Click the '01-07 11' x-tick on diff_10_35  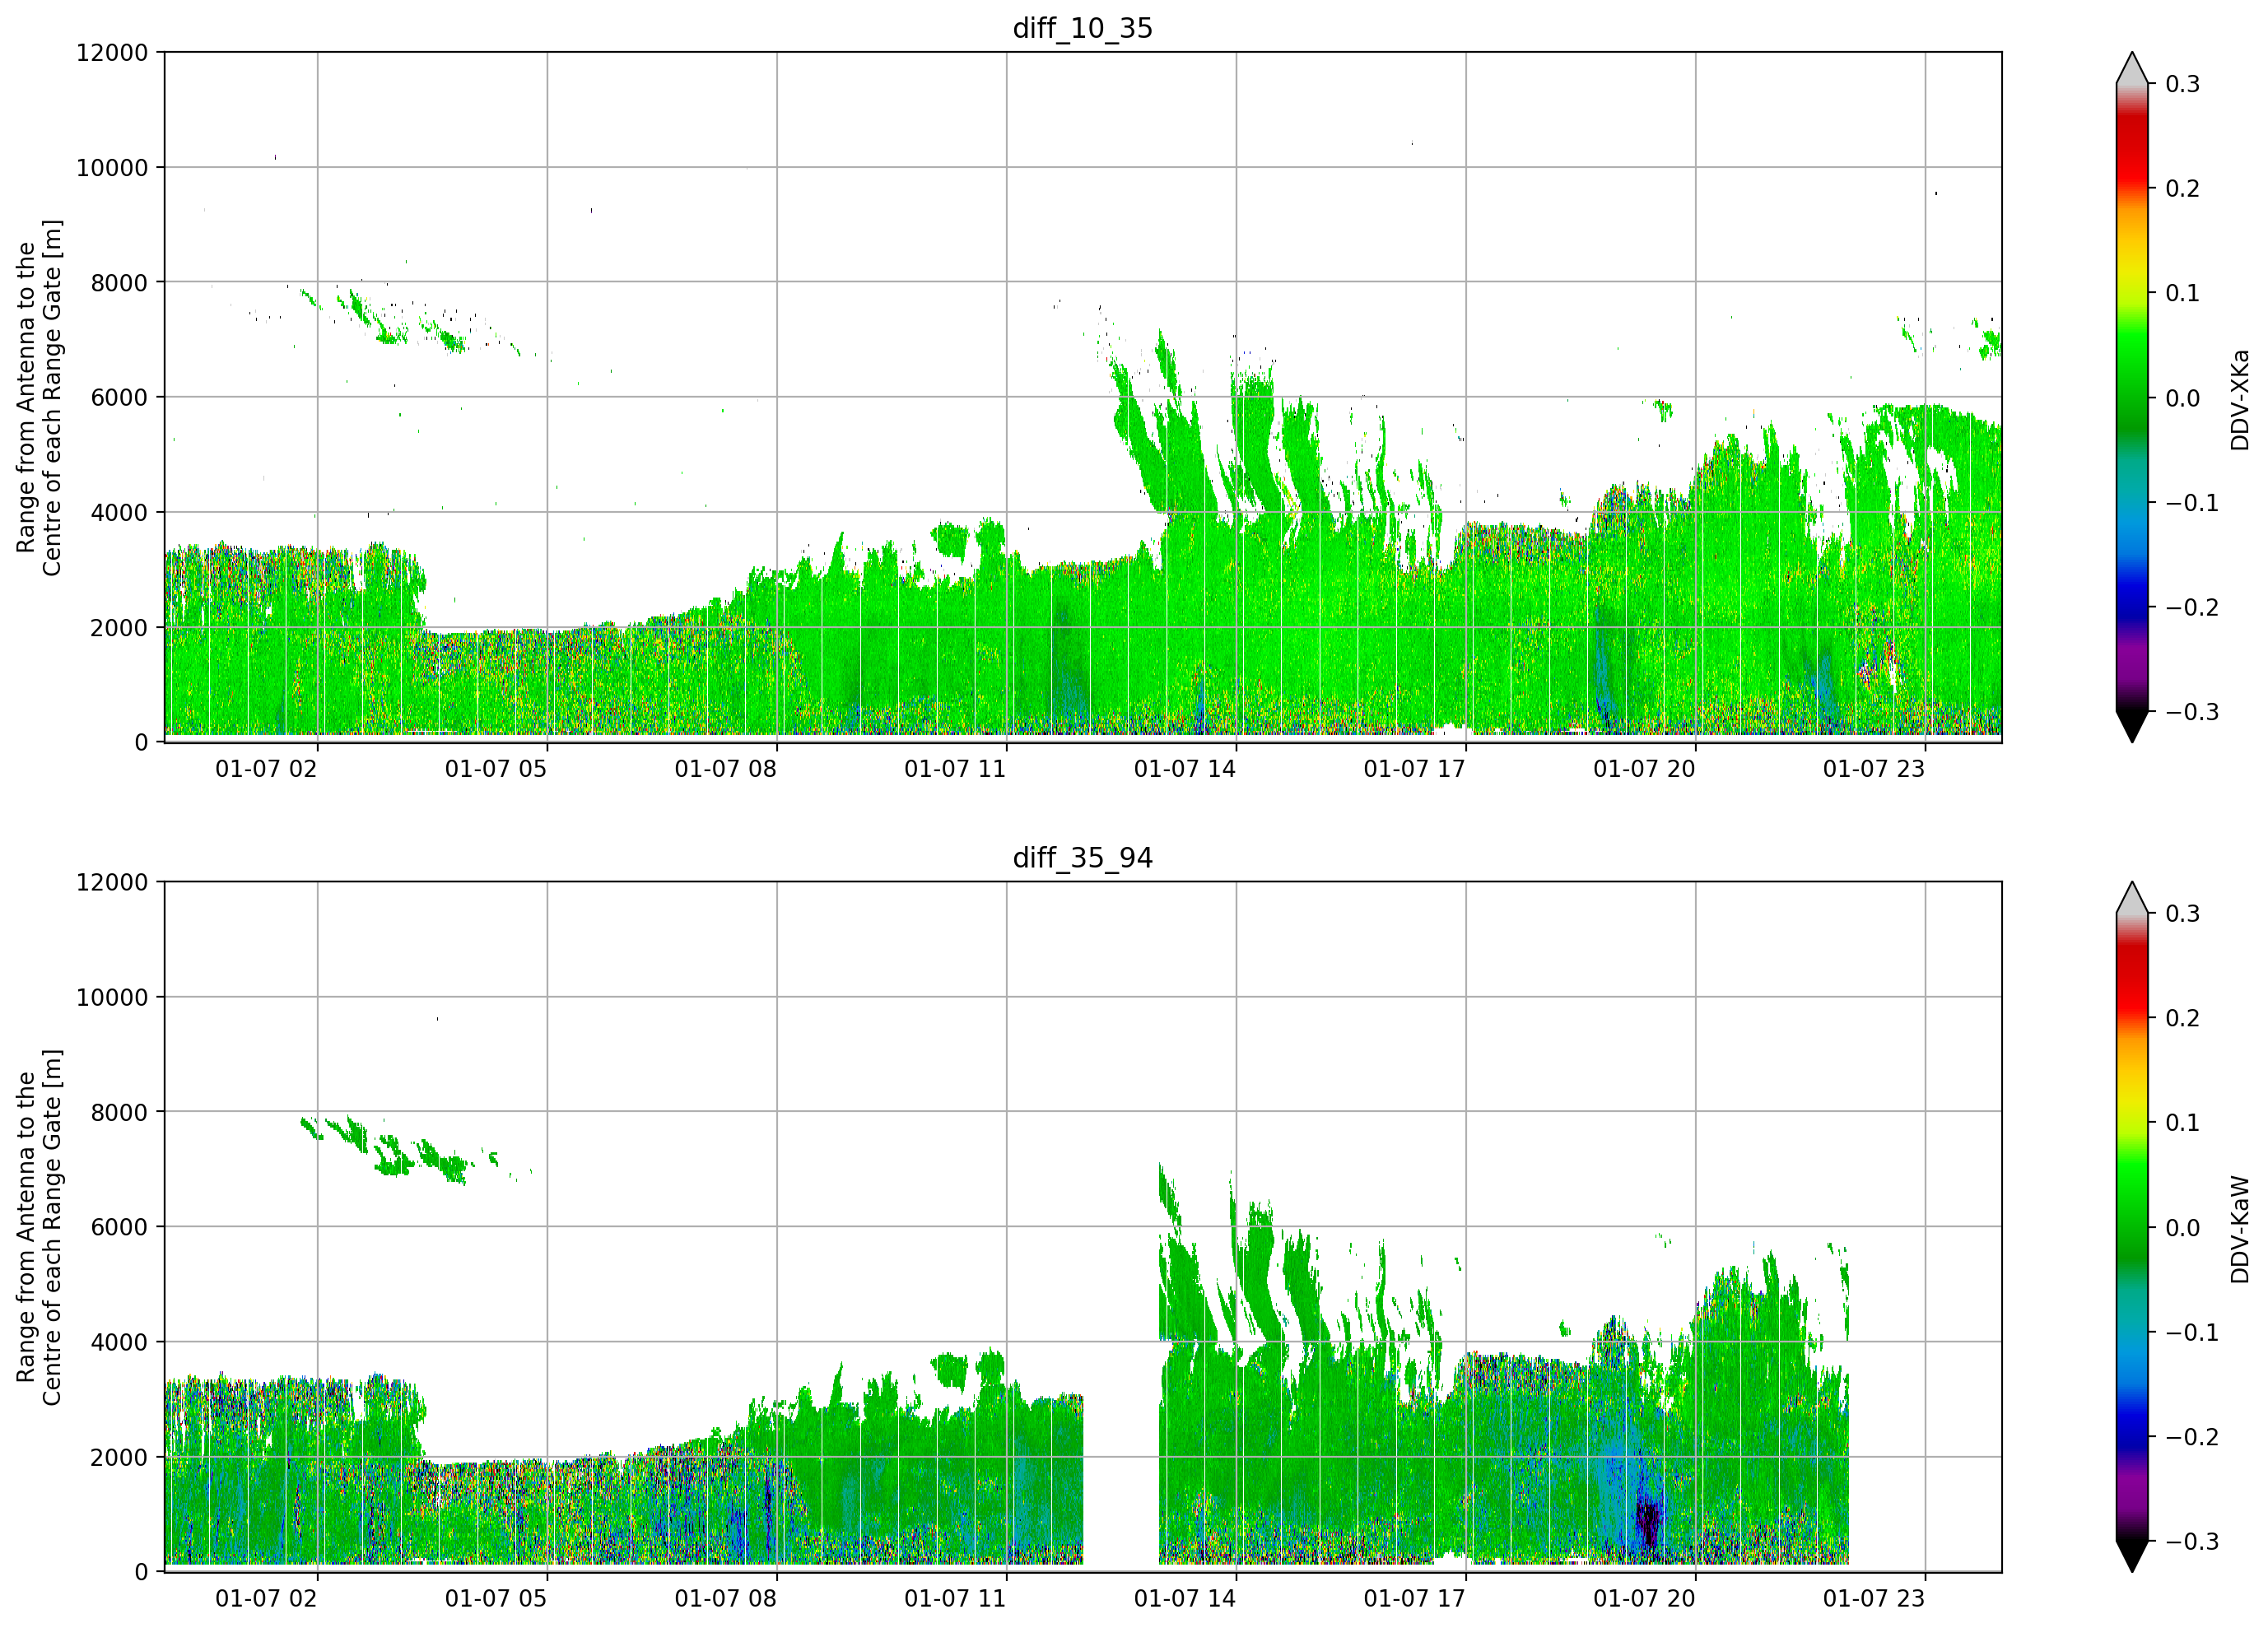955,769
